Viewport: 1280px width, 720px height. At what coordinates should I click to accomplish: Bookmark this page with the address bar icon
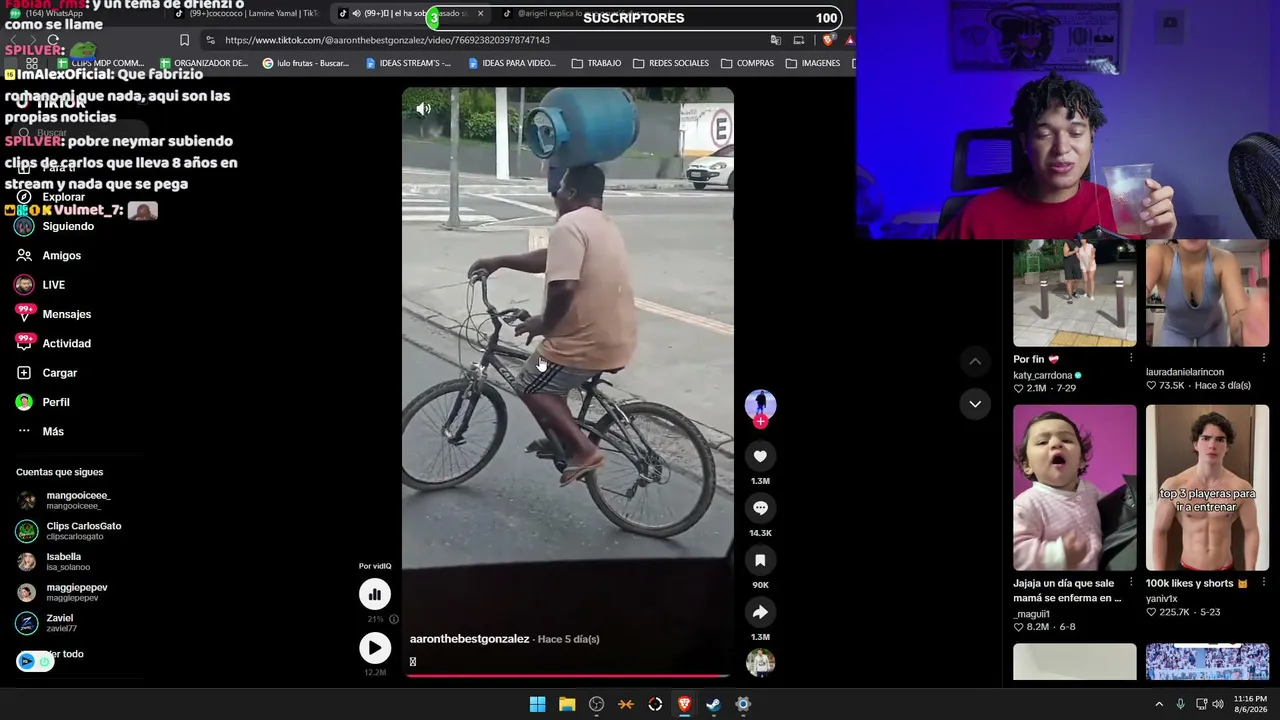(x=184, y=40)
